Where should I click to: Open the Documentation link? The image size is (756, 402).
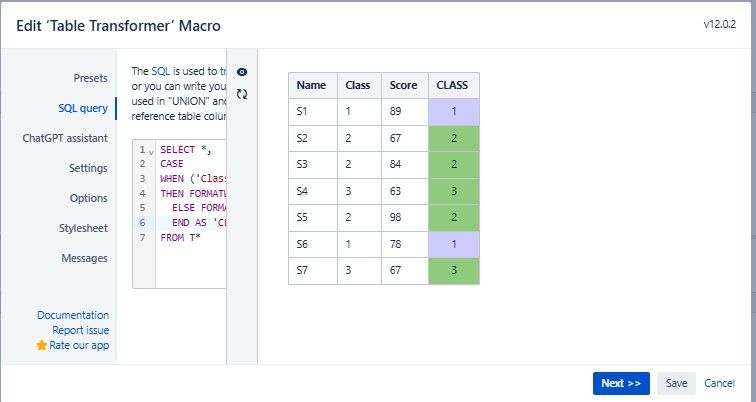pyautogui.click(x=73, y=315)
